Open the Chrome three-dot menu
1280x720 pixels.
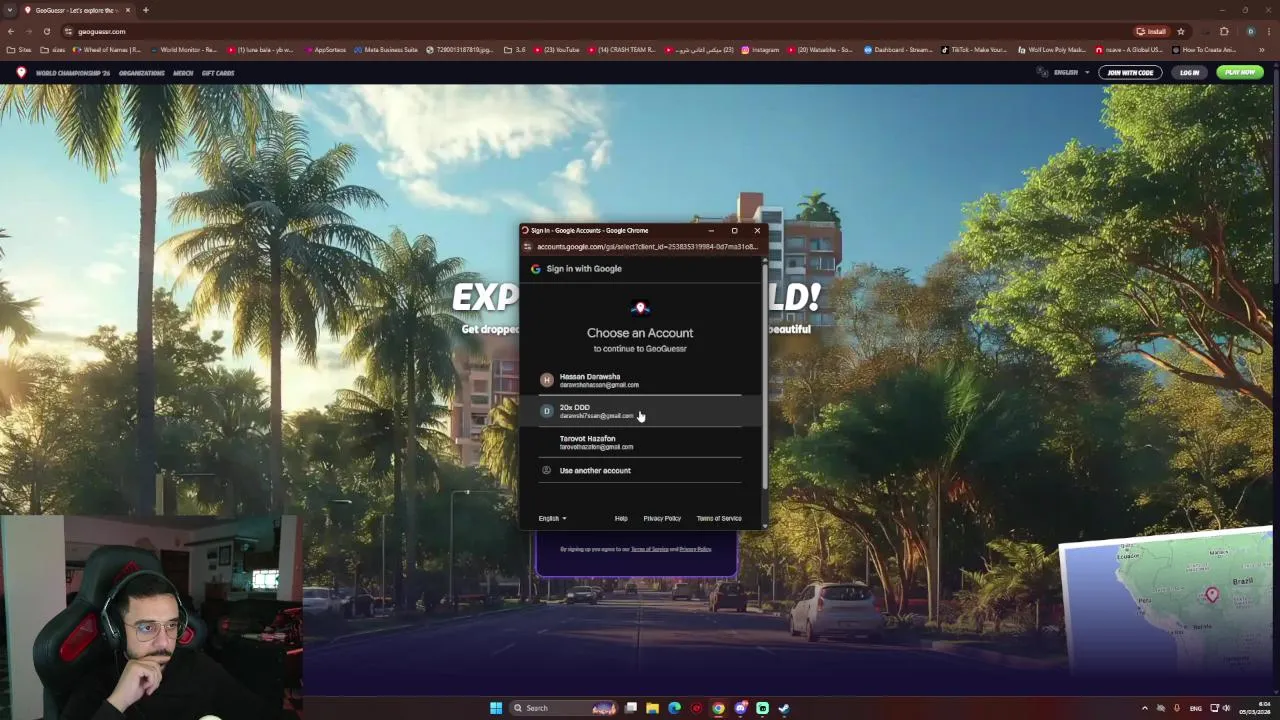(x=1268, y=31)
